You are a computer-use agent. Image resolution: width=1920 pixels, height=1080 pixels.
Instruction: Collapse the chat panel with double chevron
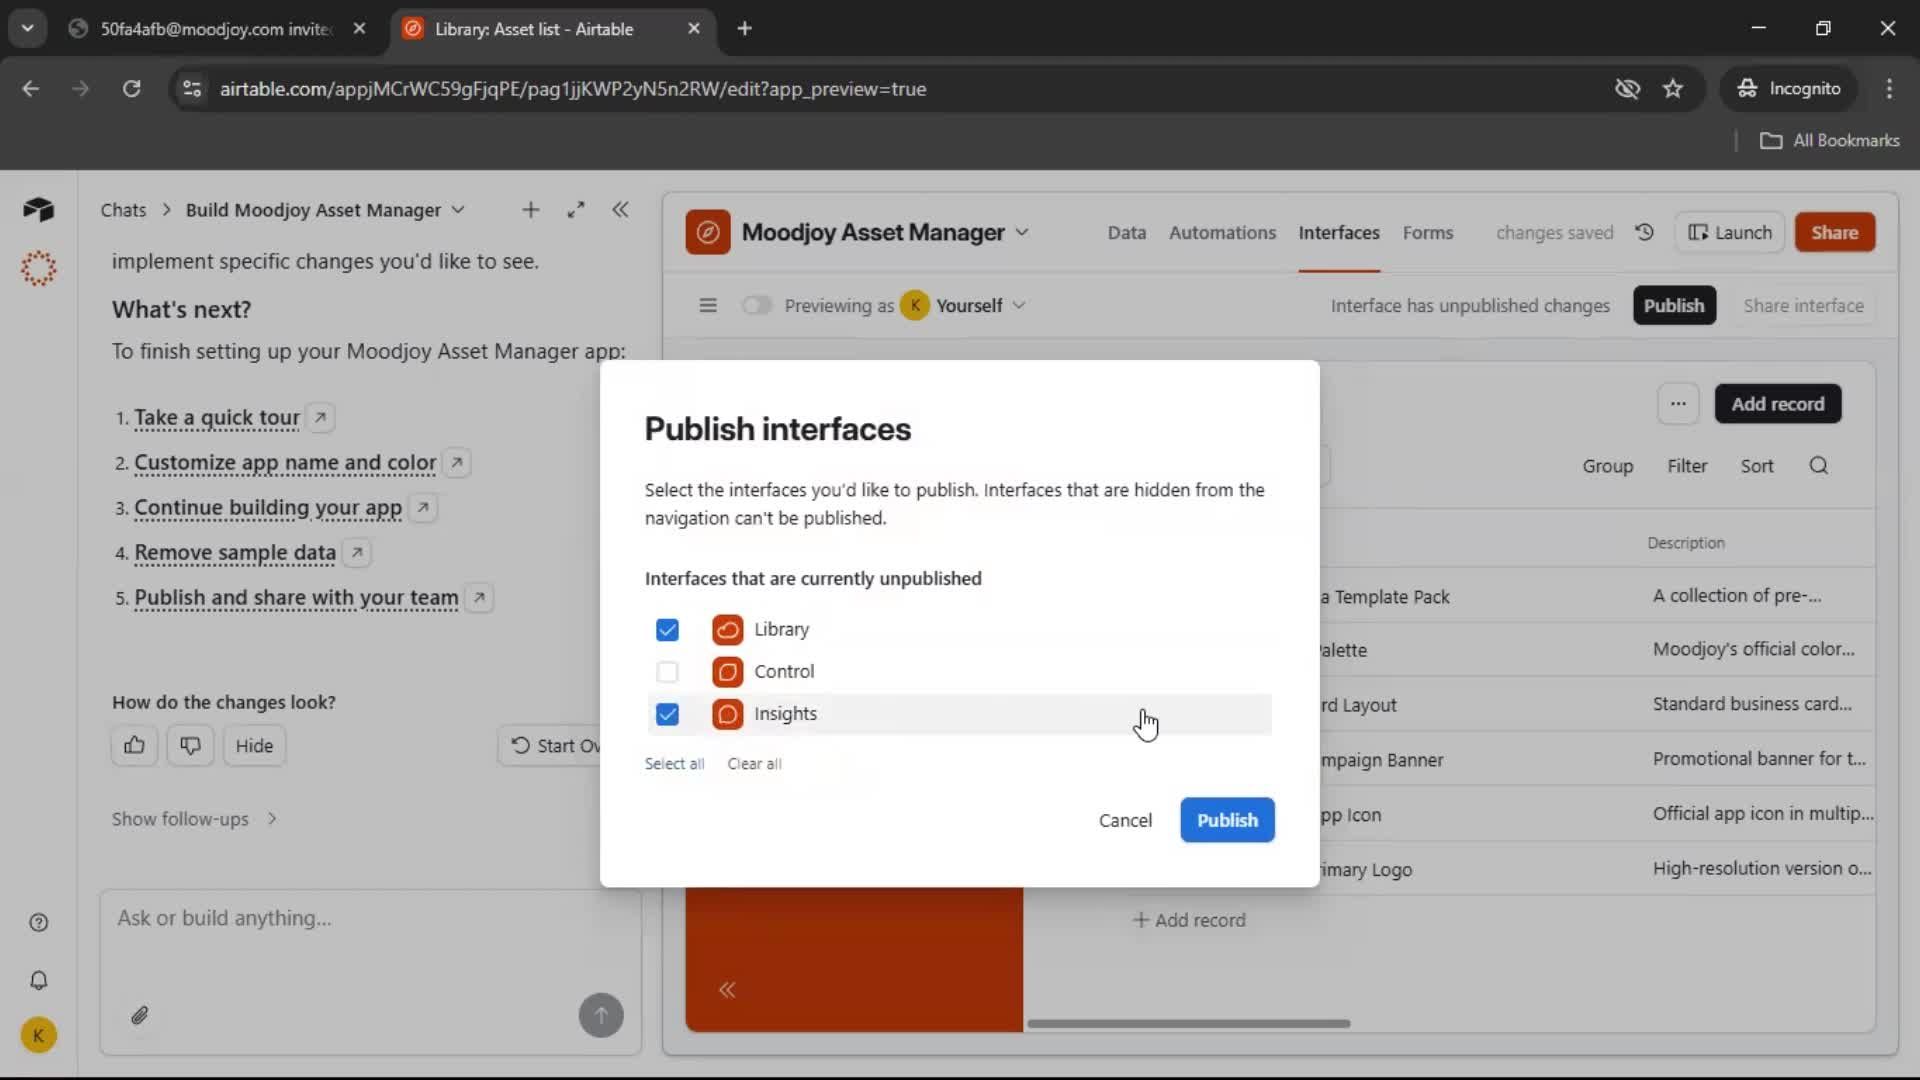[x=620, y=210]
